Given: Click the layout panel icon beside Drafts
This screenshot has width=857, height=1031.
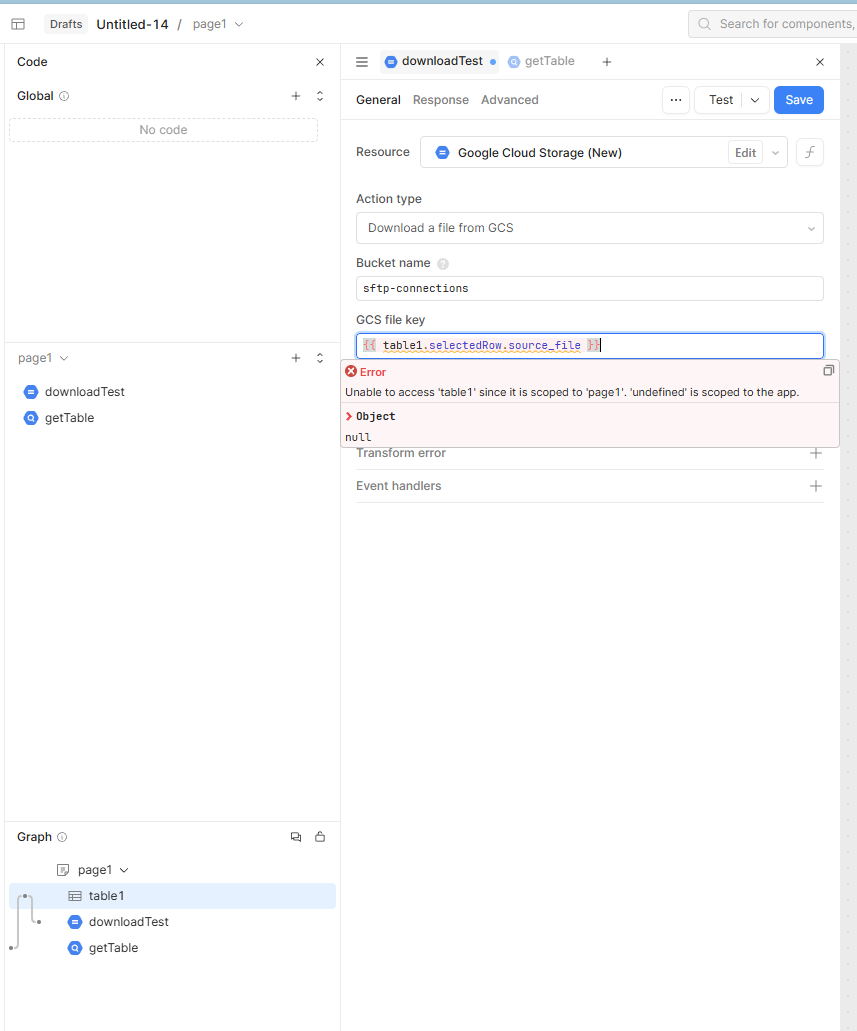Looking at the screenshot, I should (18, 24).
